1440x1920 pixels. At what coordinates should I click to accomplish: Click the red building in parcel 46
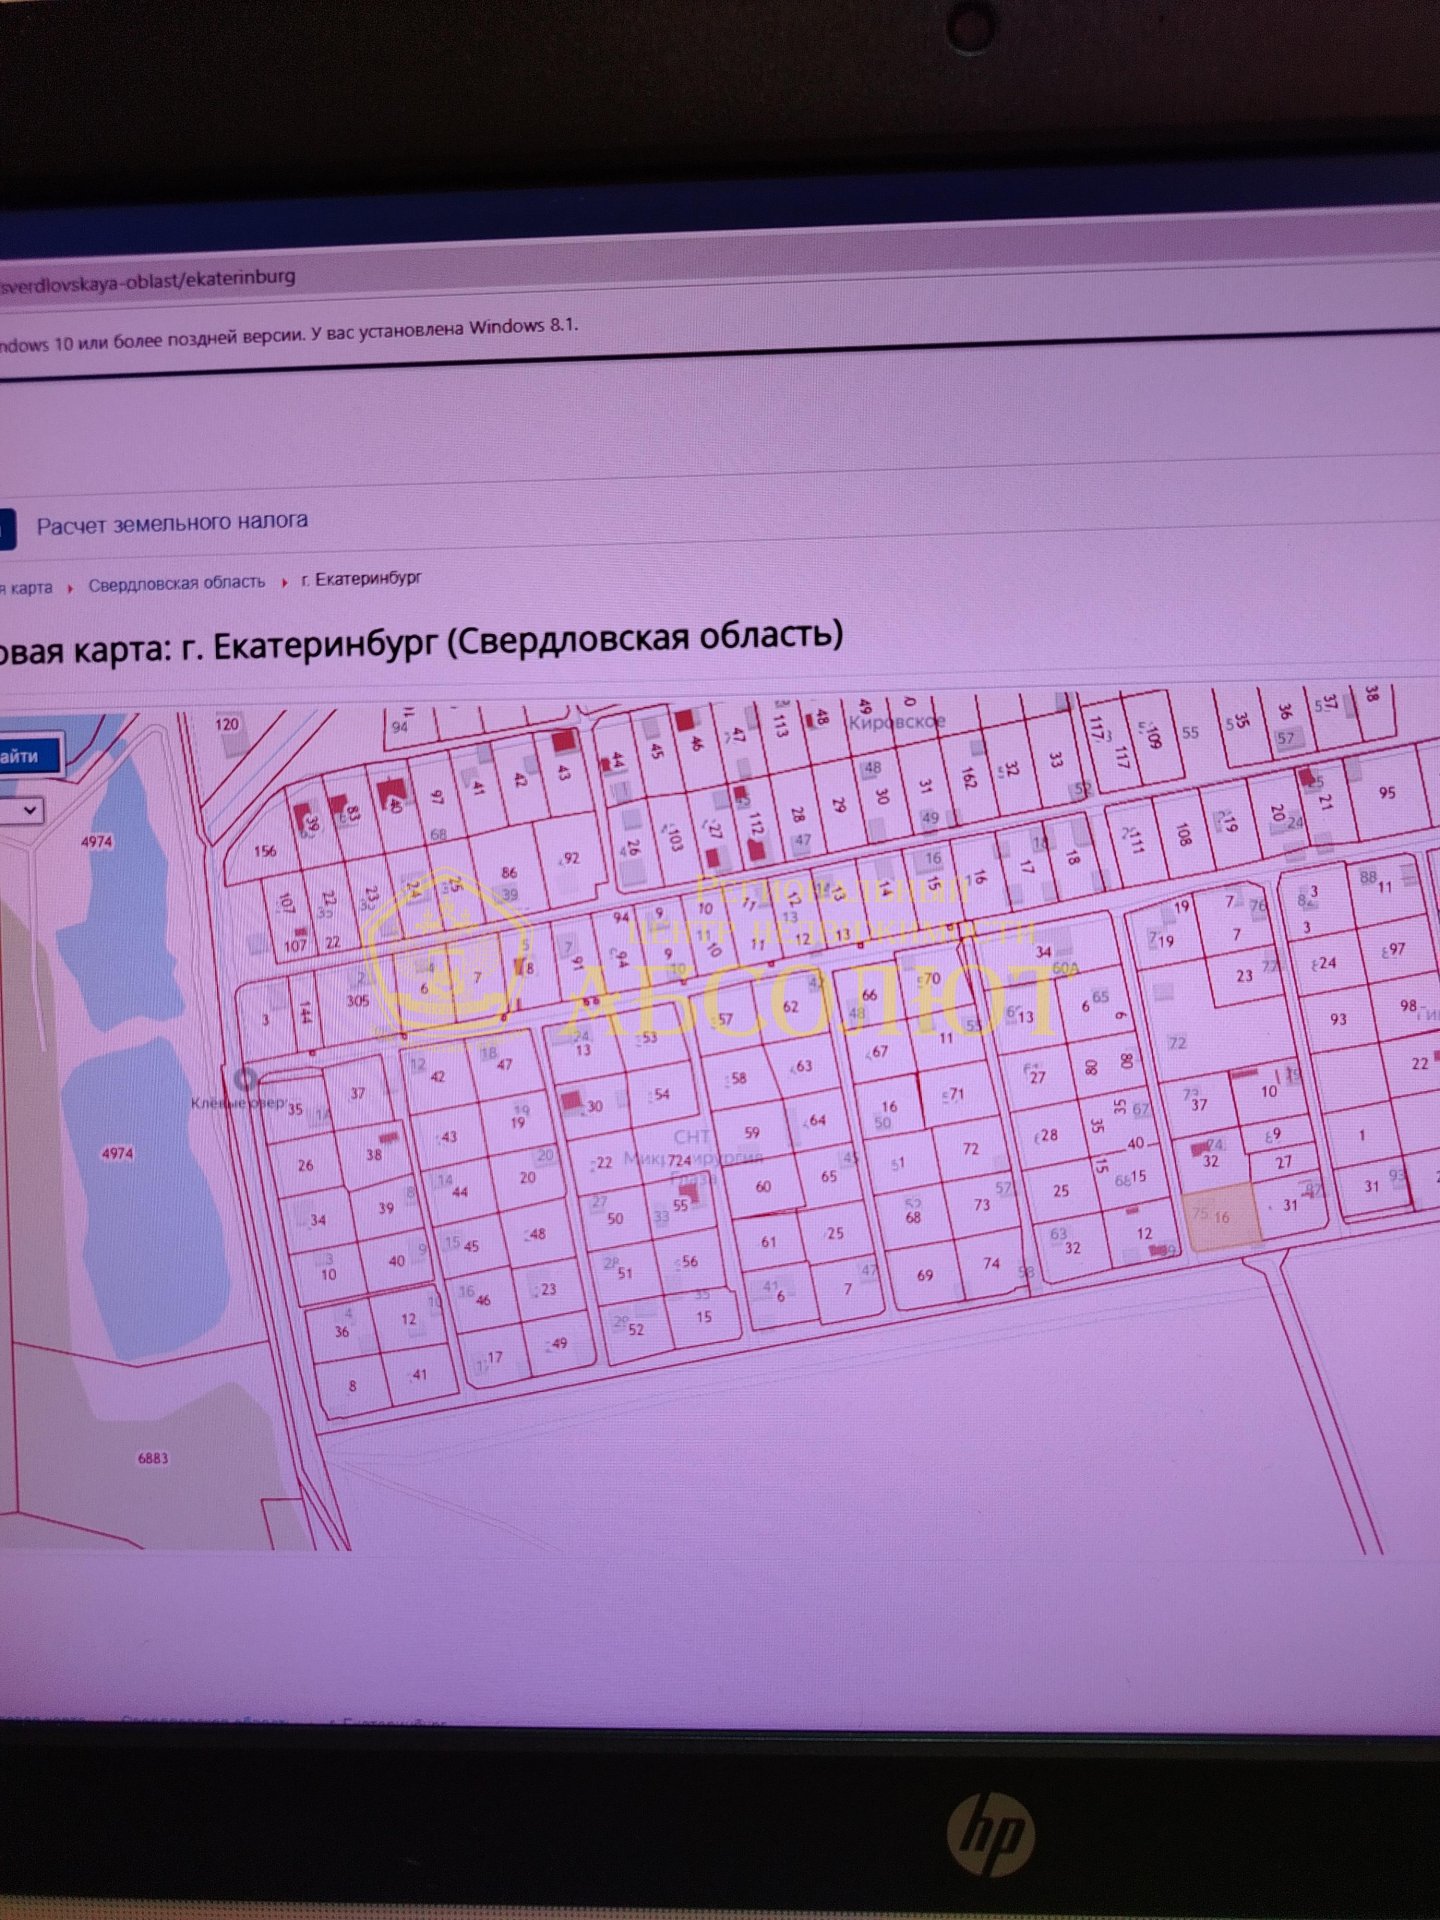(685, 719)
